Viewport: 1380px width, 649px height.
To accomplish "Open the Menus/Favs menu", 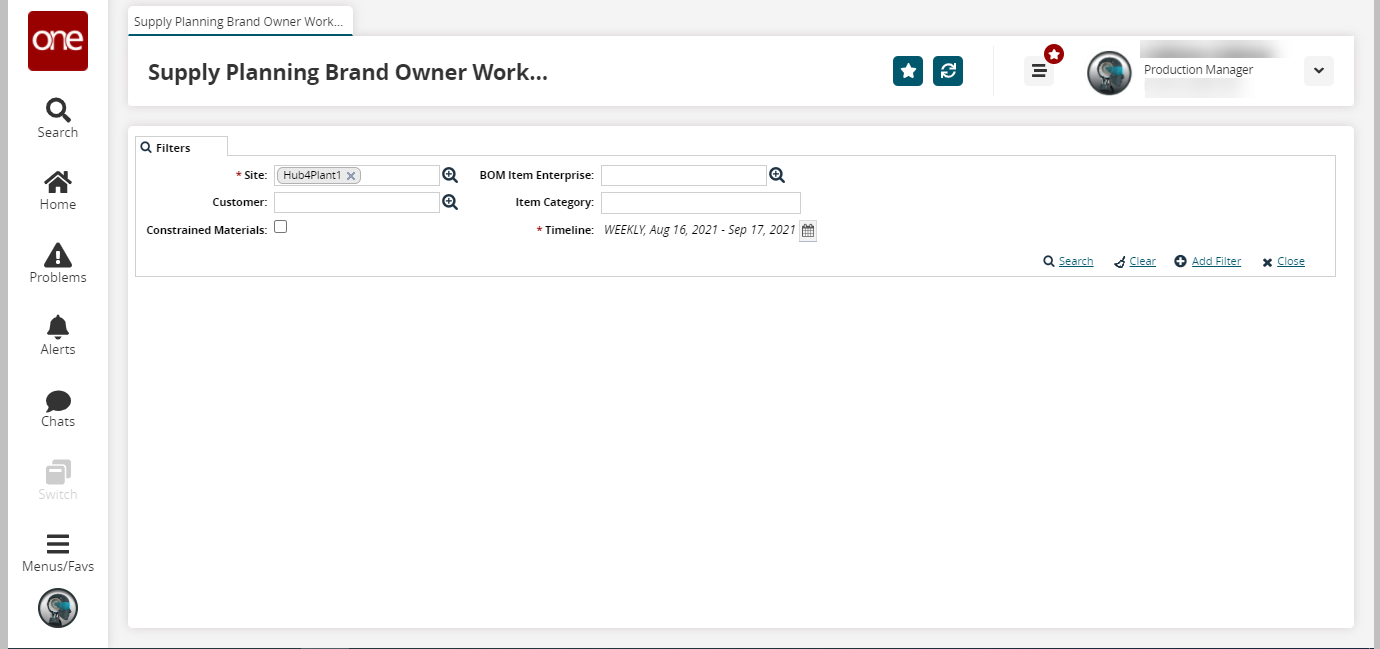I will coord(58,553).
